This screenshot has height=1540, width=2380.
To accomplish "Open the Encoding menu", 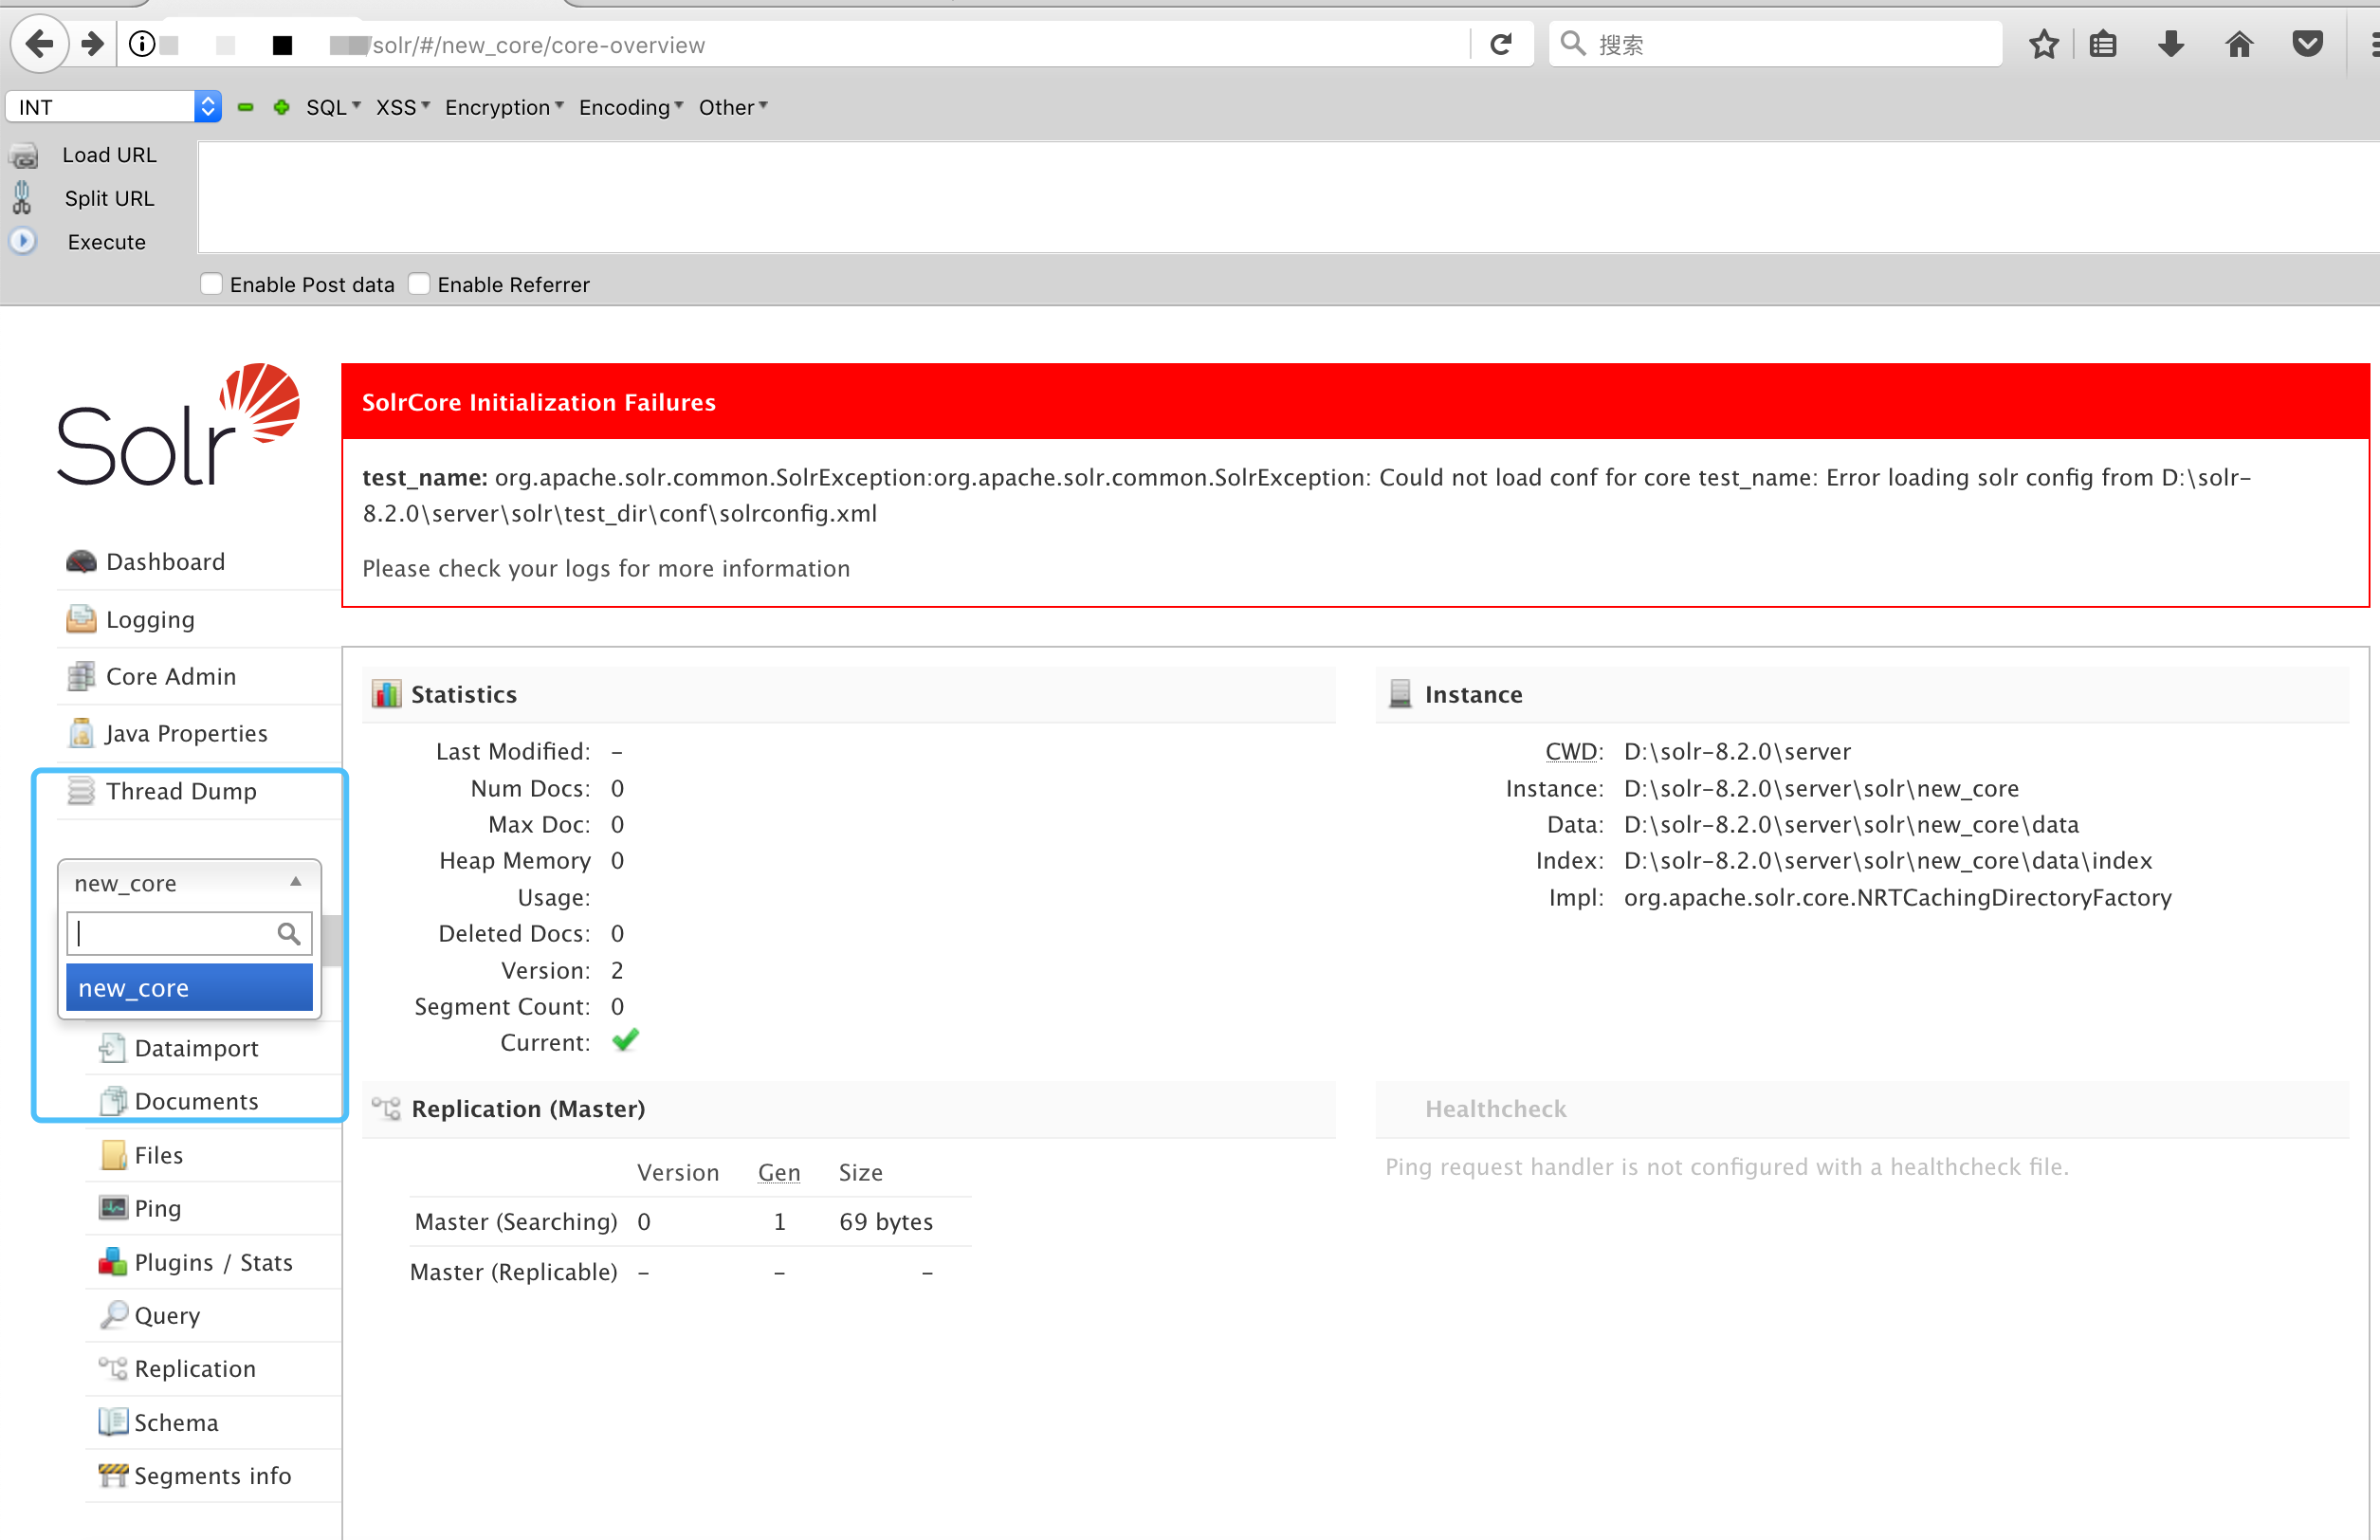I will point(630,107).
